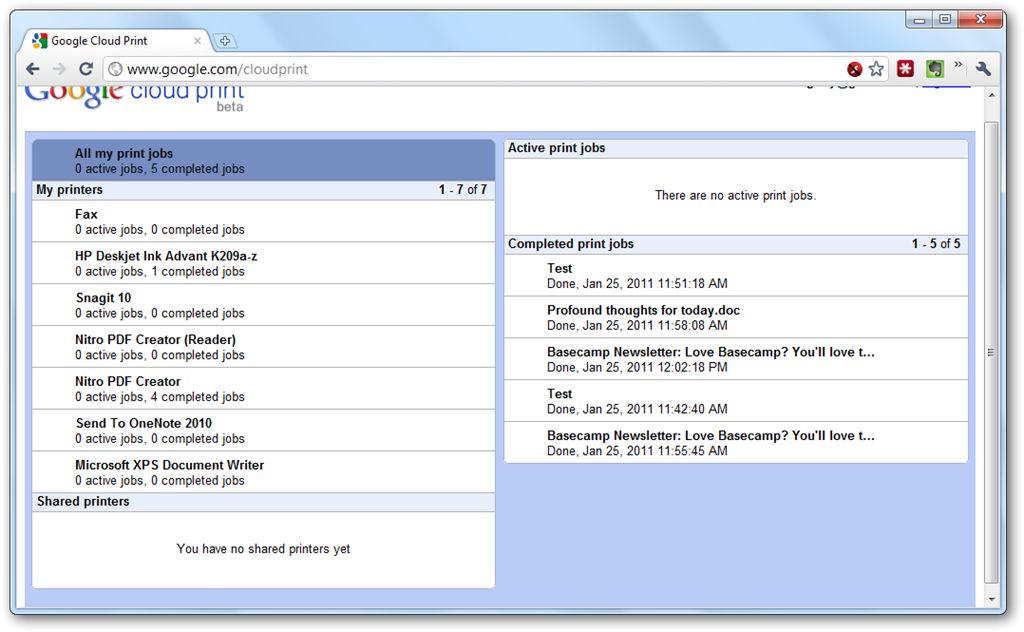Minimize the Chrome window
This screenshot has height=632, width=1024.
(x=920, y=20)
